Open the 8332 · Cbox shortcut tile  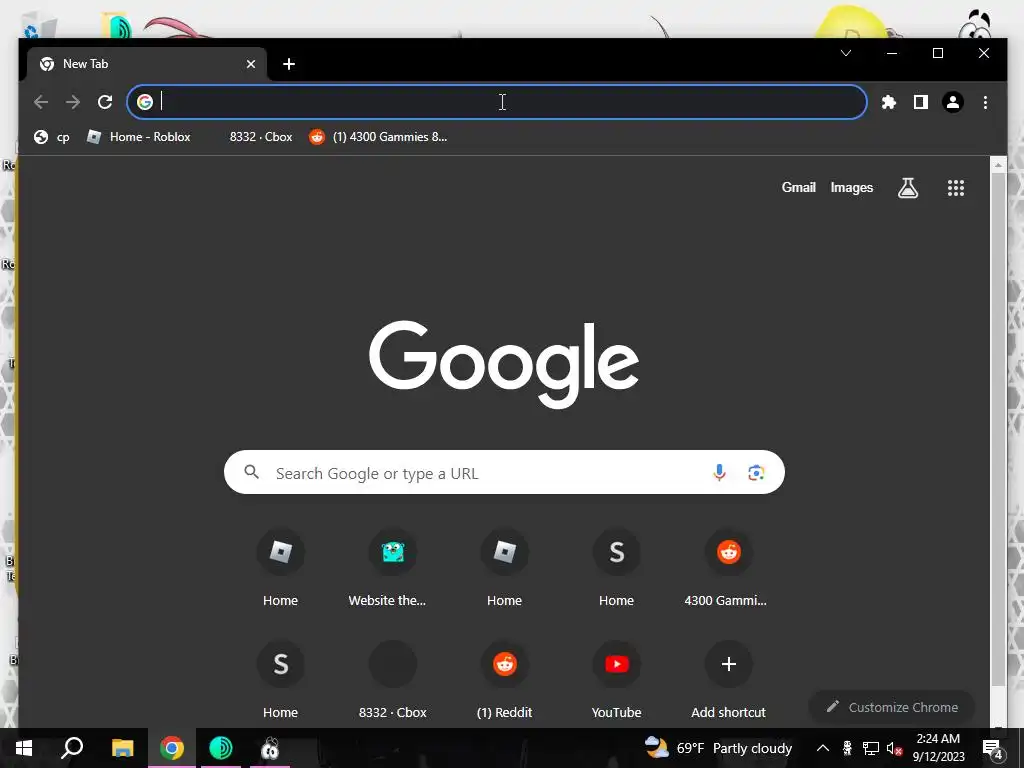click(x=392, y=680)
